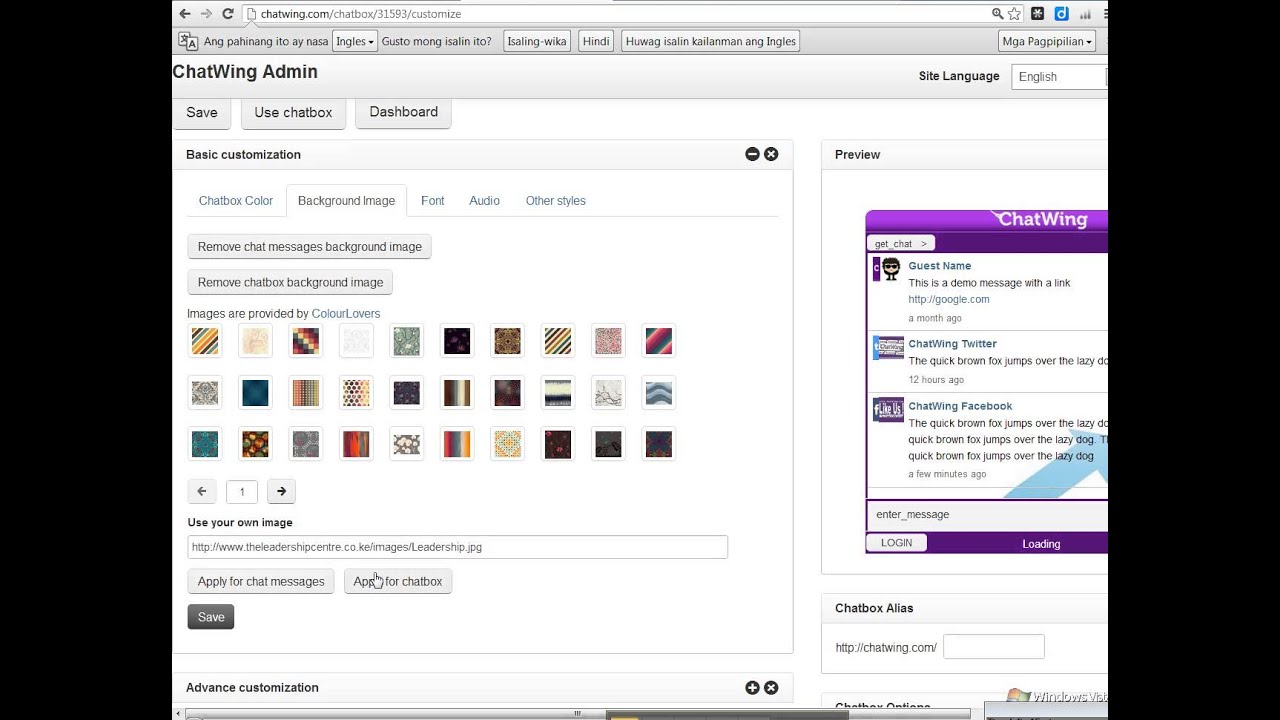Click Remove chat messages background image
The image size is (1280, 720).
coord(310,246)
